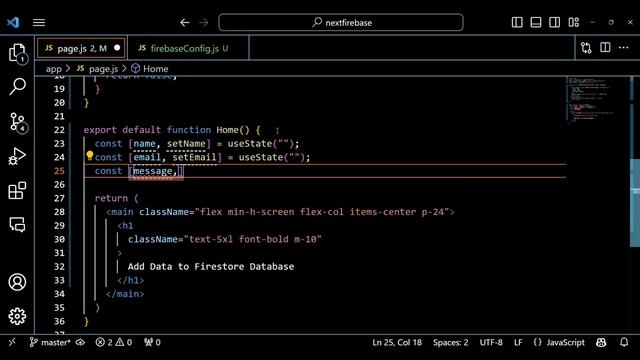Click the LF end-of-line indicator
The height and width of the screenshot is (360, 640).
click(x=518, y=342)
